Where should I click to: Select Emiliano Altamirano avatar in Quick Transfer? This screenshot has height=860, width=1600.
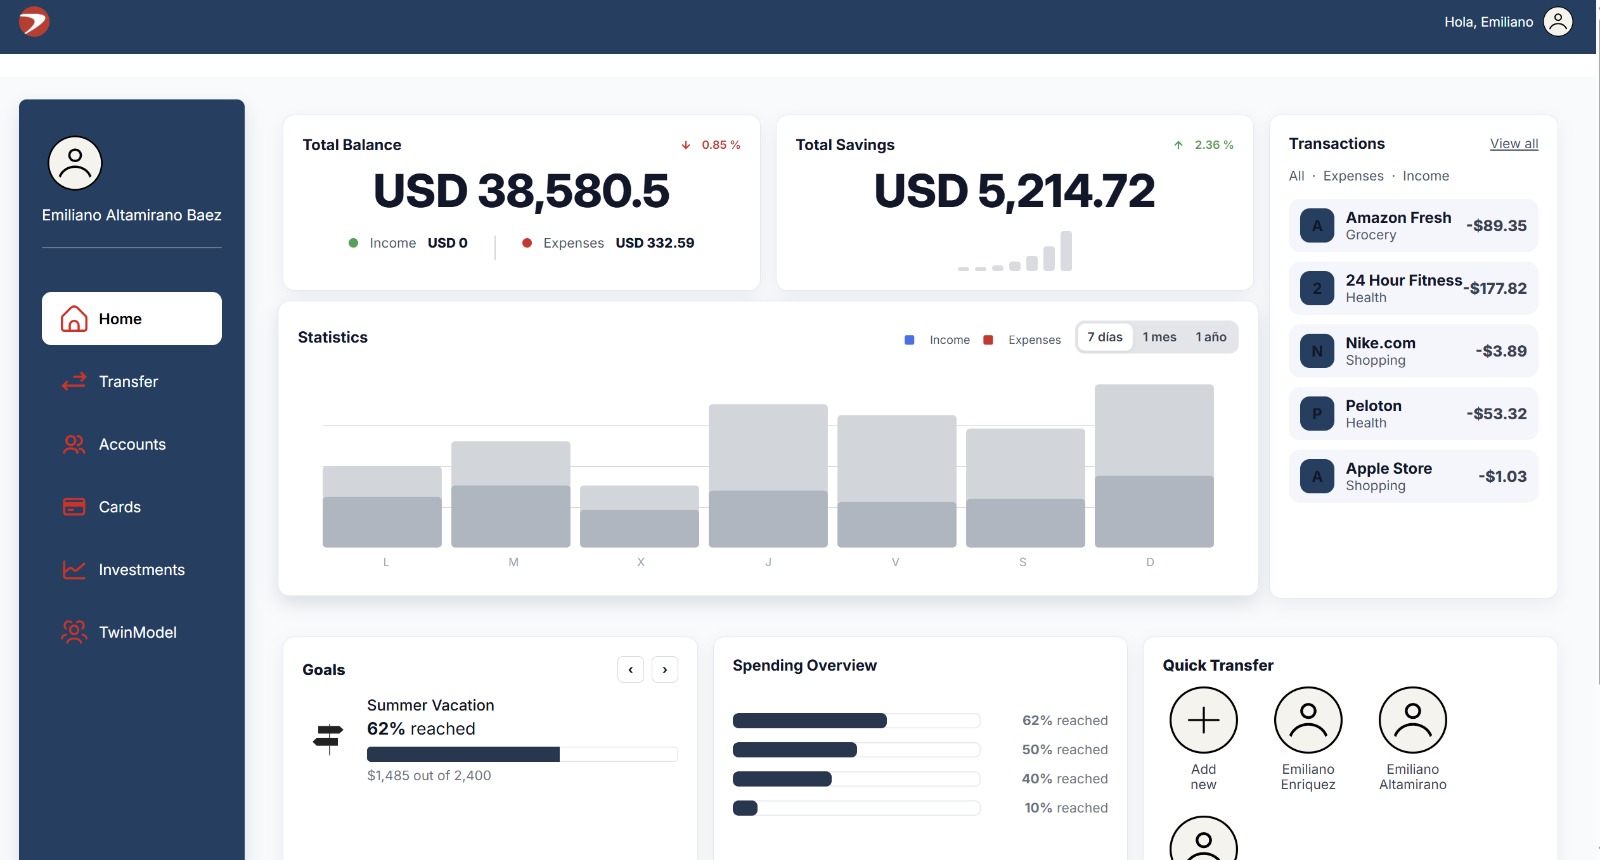pos(1413,720)
